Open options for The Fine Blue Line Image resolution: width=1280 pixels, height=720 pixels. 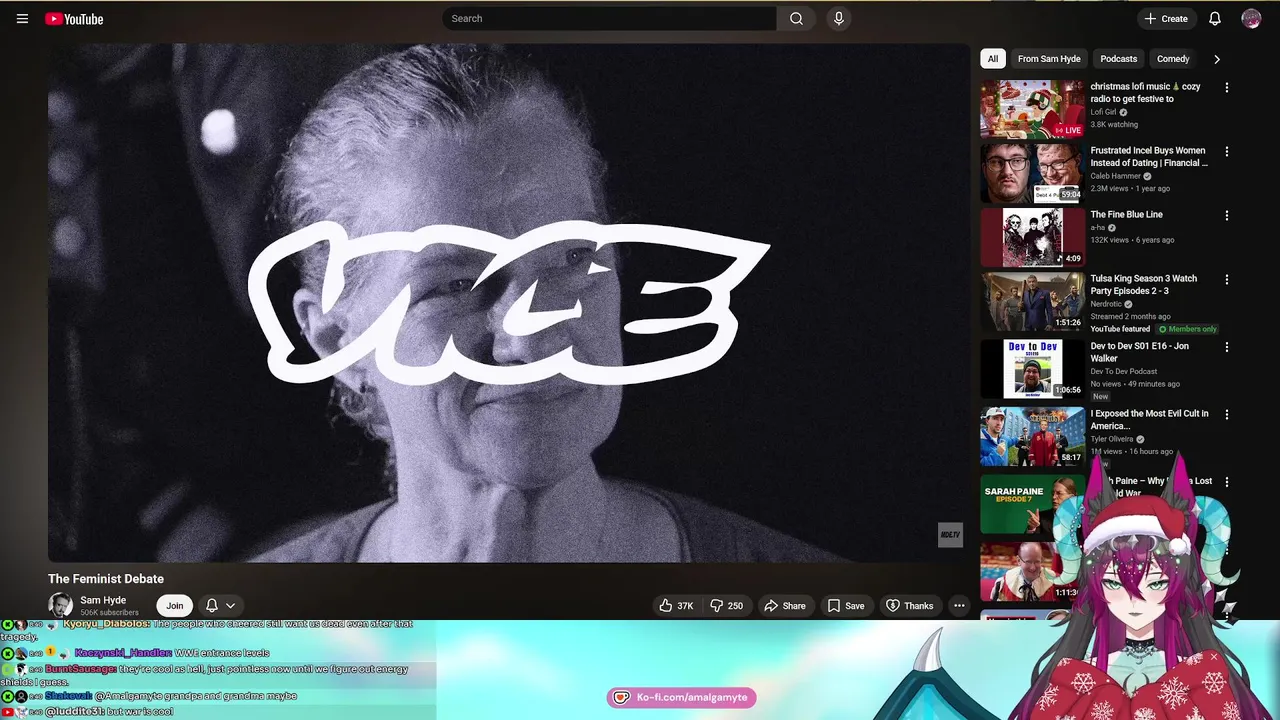[x=1227, y=216]
